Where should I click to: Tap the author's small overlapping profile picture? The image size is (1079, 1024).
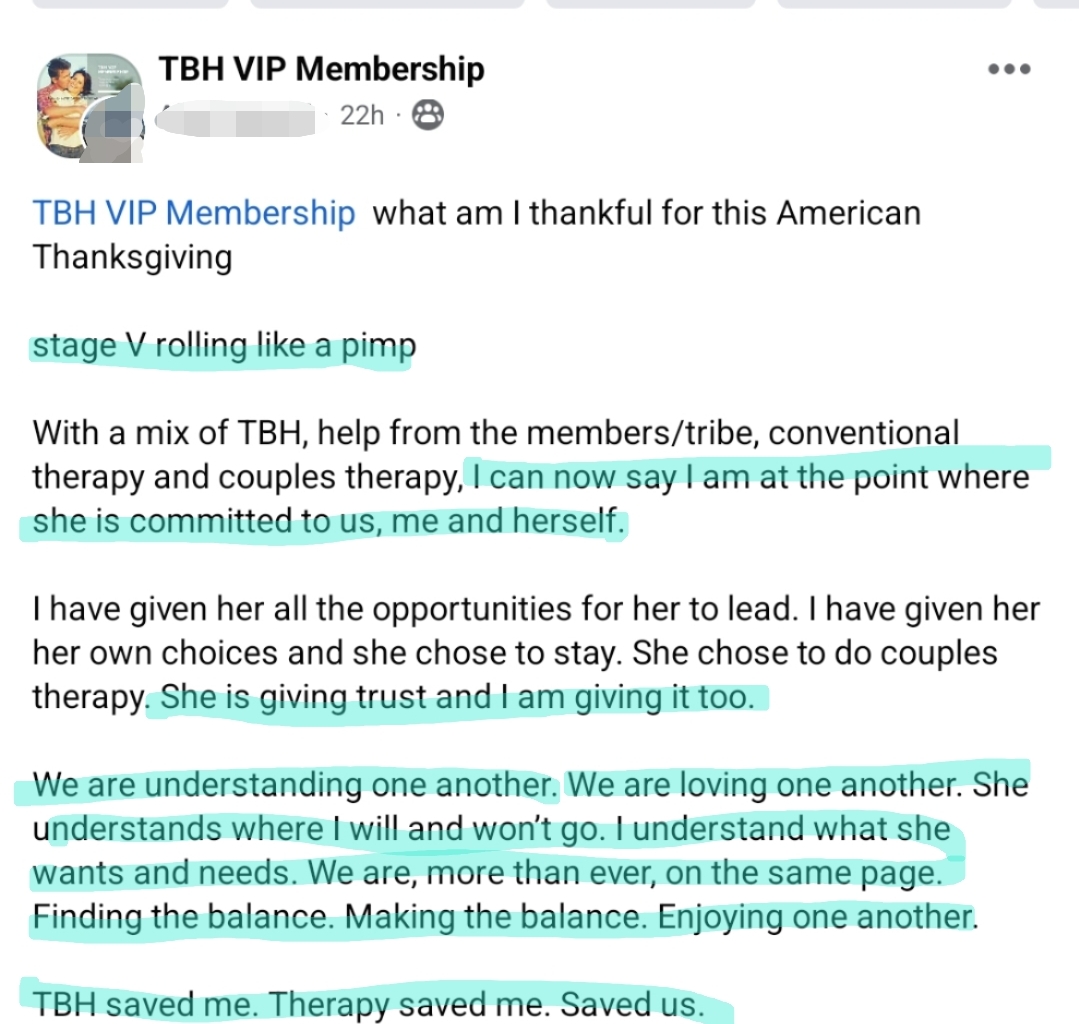point(116,130)
